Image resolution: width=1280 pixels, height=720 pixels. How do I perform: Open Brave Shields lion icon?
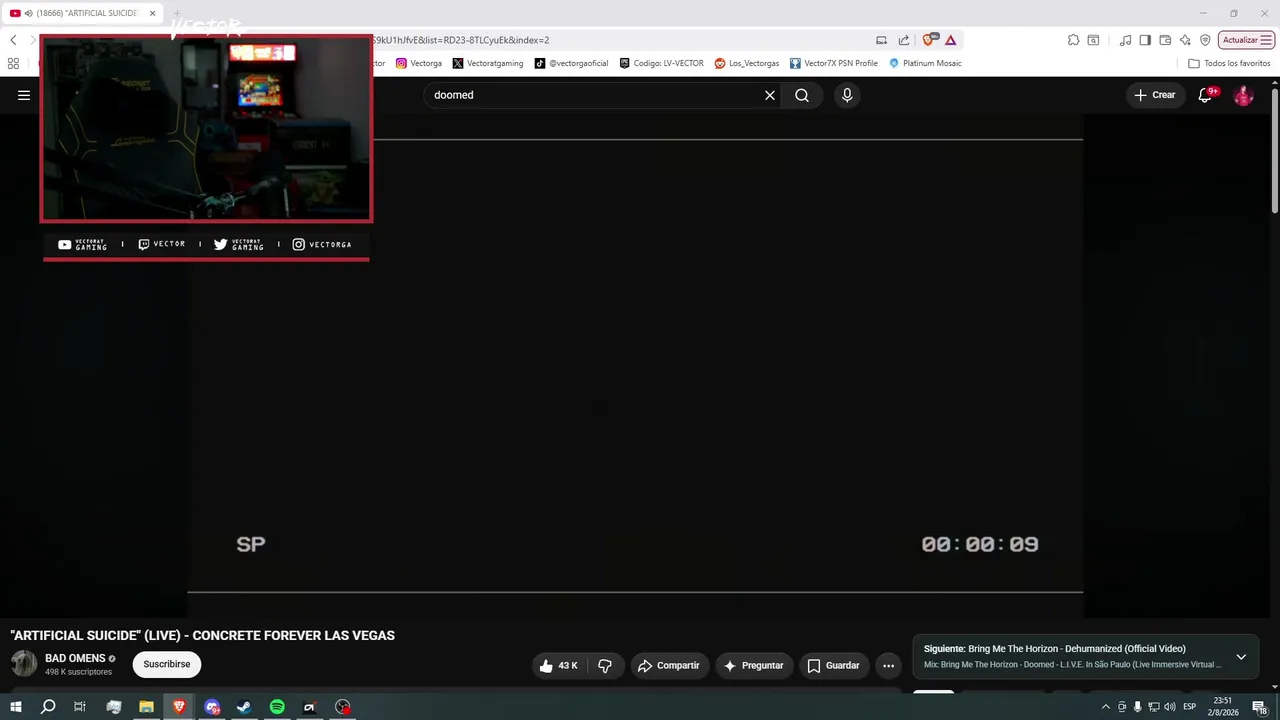[x=929, y=40]
